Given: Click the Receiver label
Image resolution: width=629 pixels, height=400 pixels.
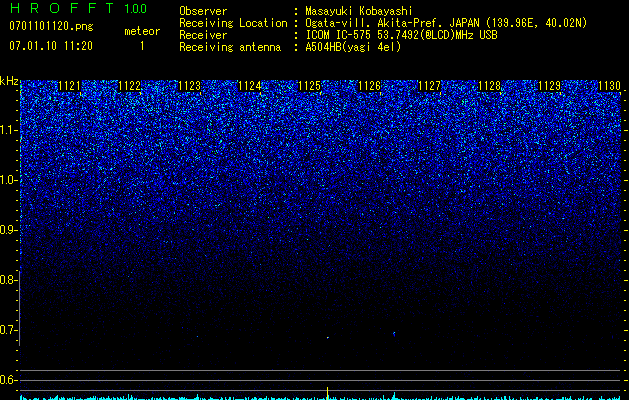Looking at the screenshot, I should pos(203,35).
